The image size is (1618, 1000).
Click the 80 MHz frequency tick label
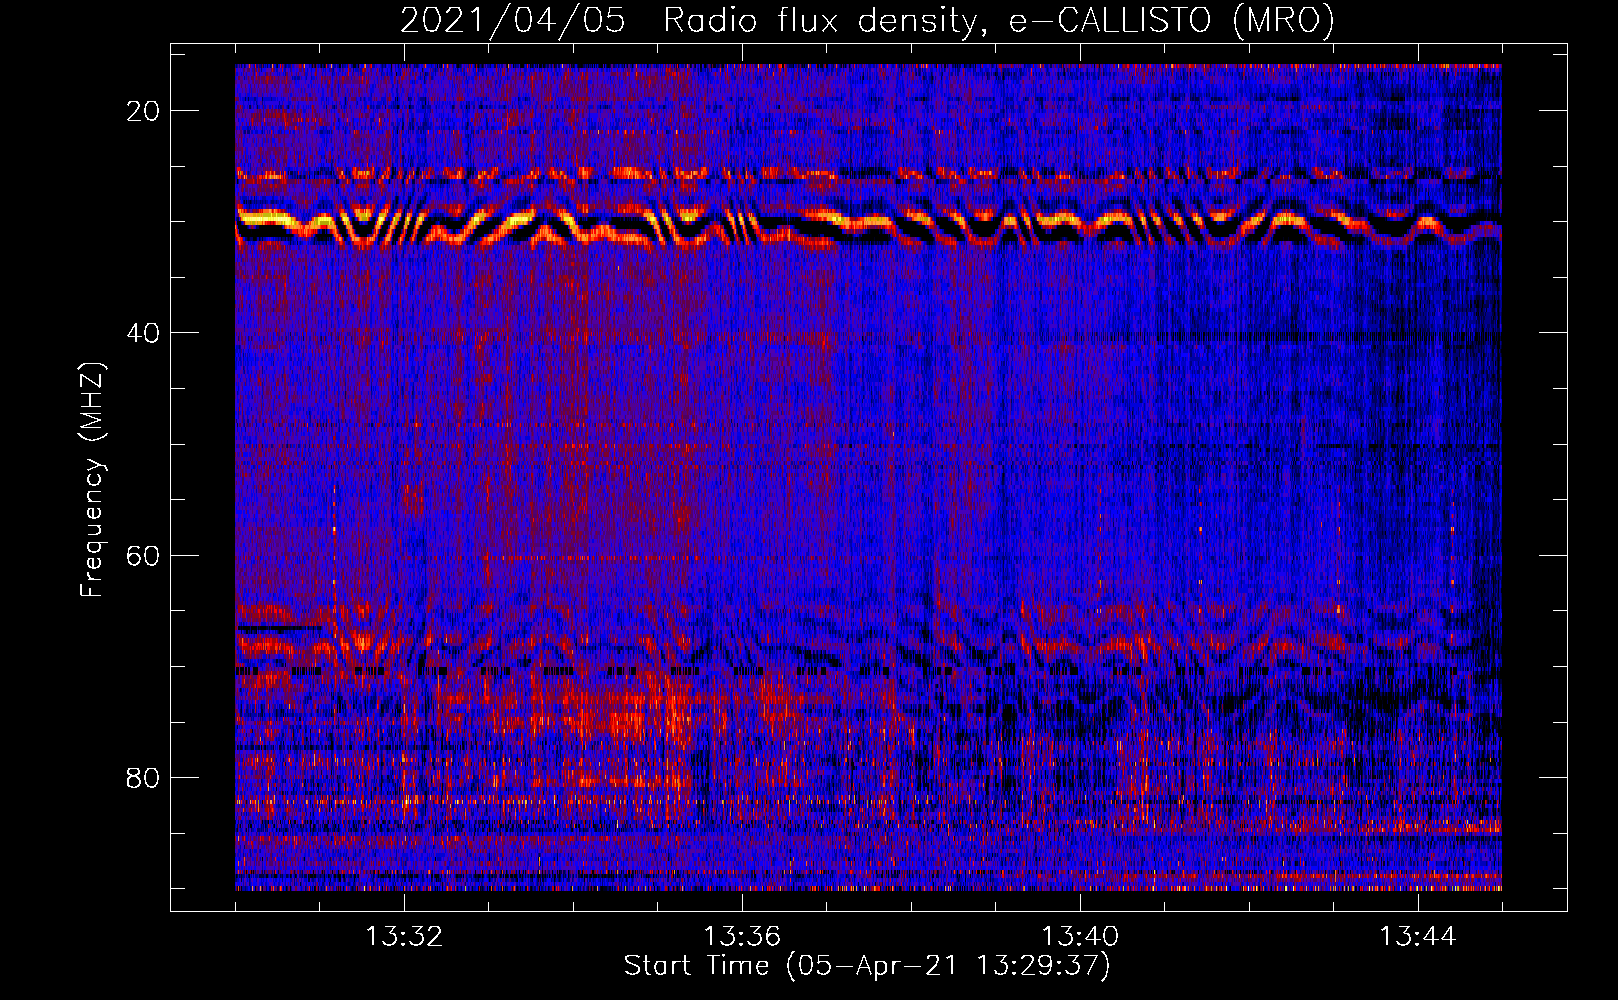click(x=143, y=777)
